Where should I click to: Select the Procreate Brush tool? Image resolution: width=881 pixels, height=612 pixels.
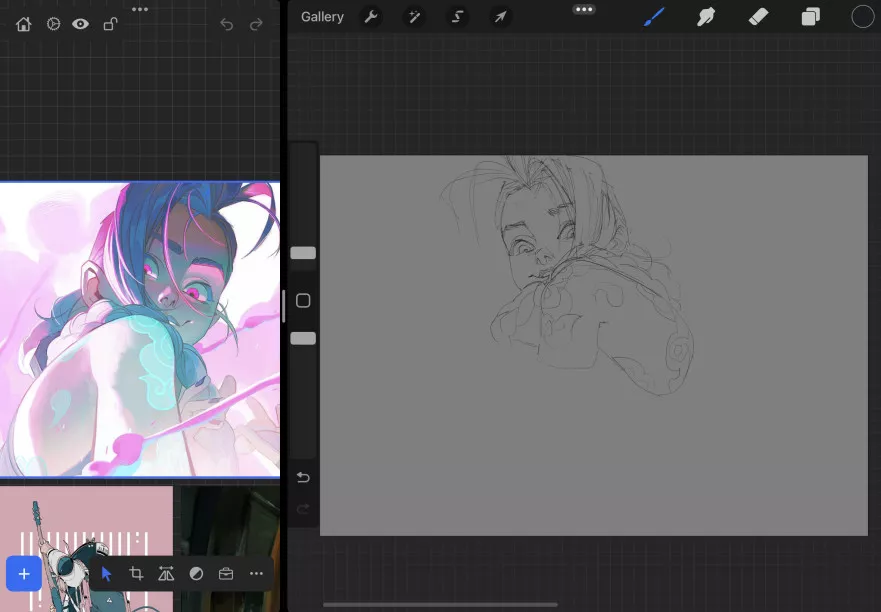[654, 17]
